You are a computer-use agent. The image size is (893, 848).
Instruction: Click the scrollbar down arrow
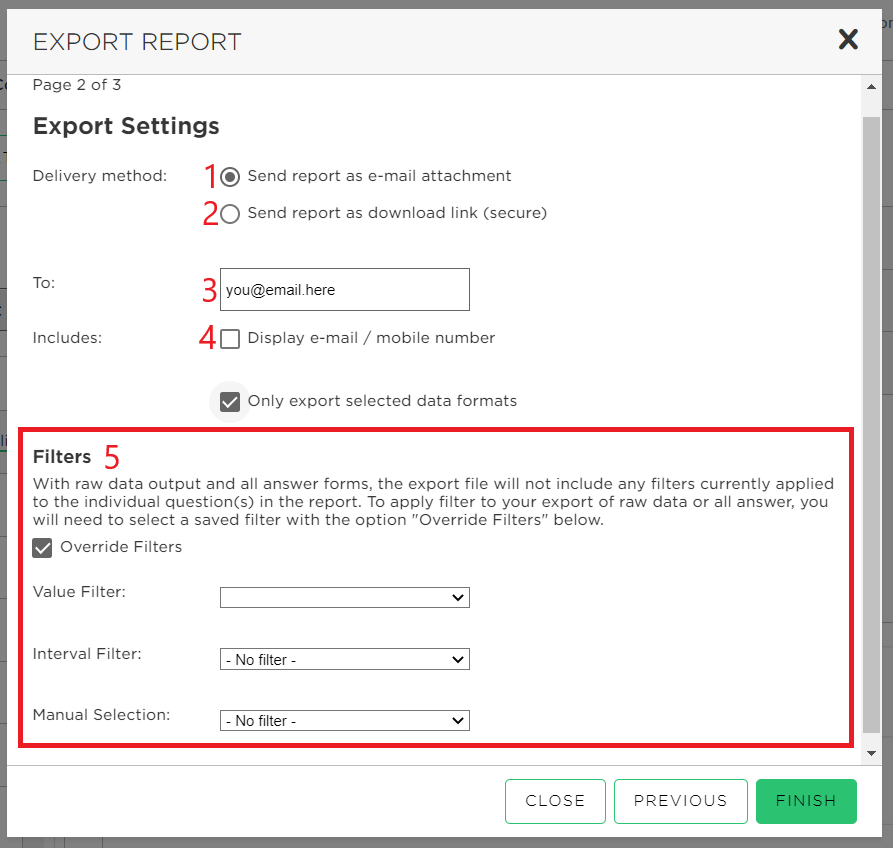coord(871,753)
